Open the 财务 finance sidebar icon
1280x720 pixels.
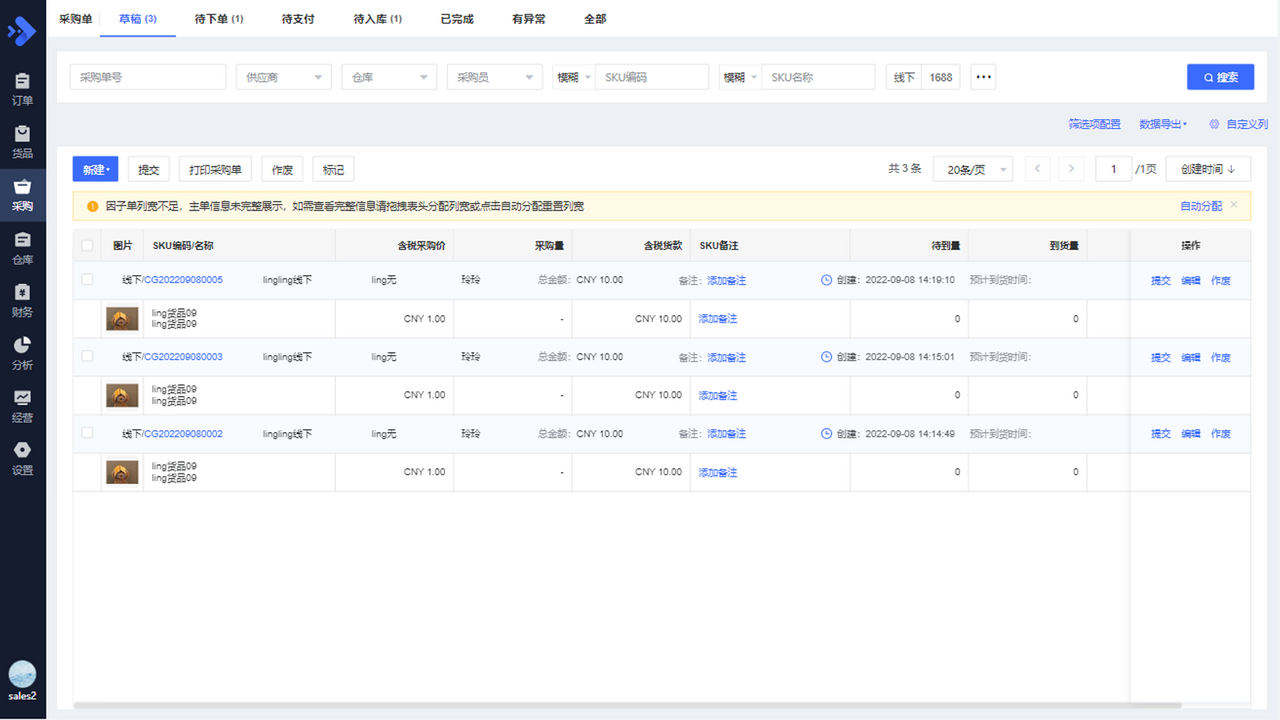coord(22,300)
